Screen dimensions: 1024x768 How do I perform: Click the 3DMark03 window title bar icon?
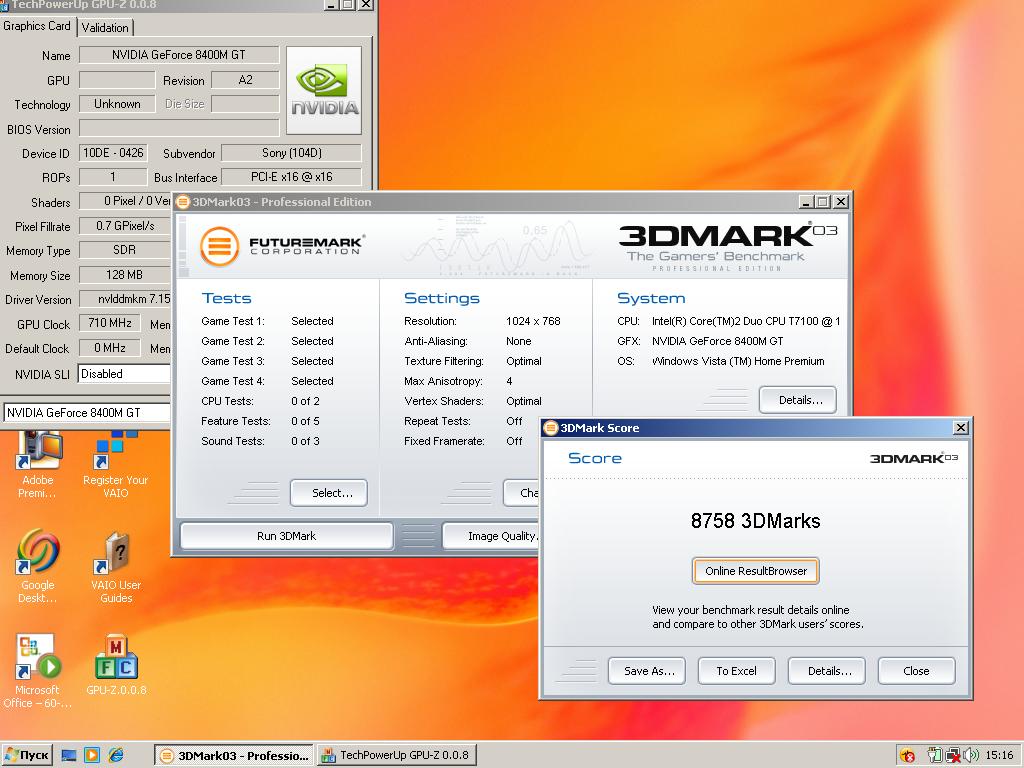[x=183, y=202]
